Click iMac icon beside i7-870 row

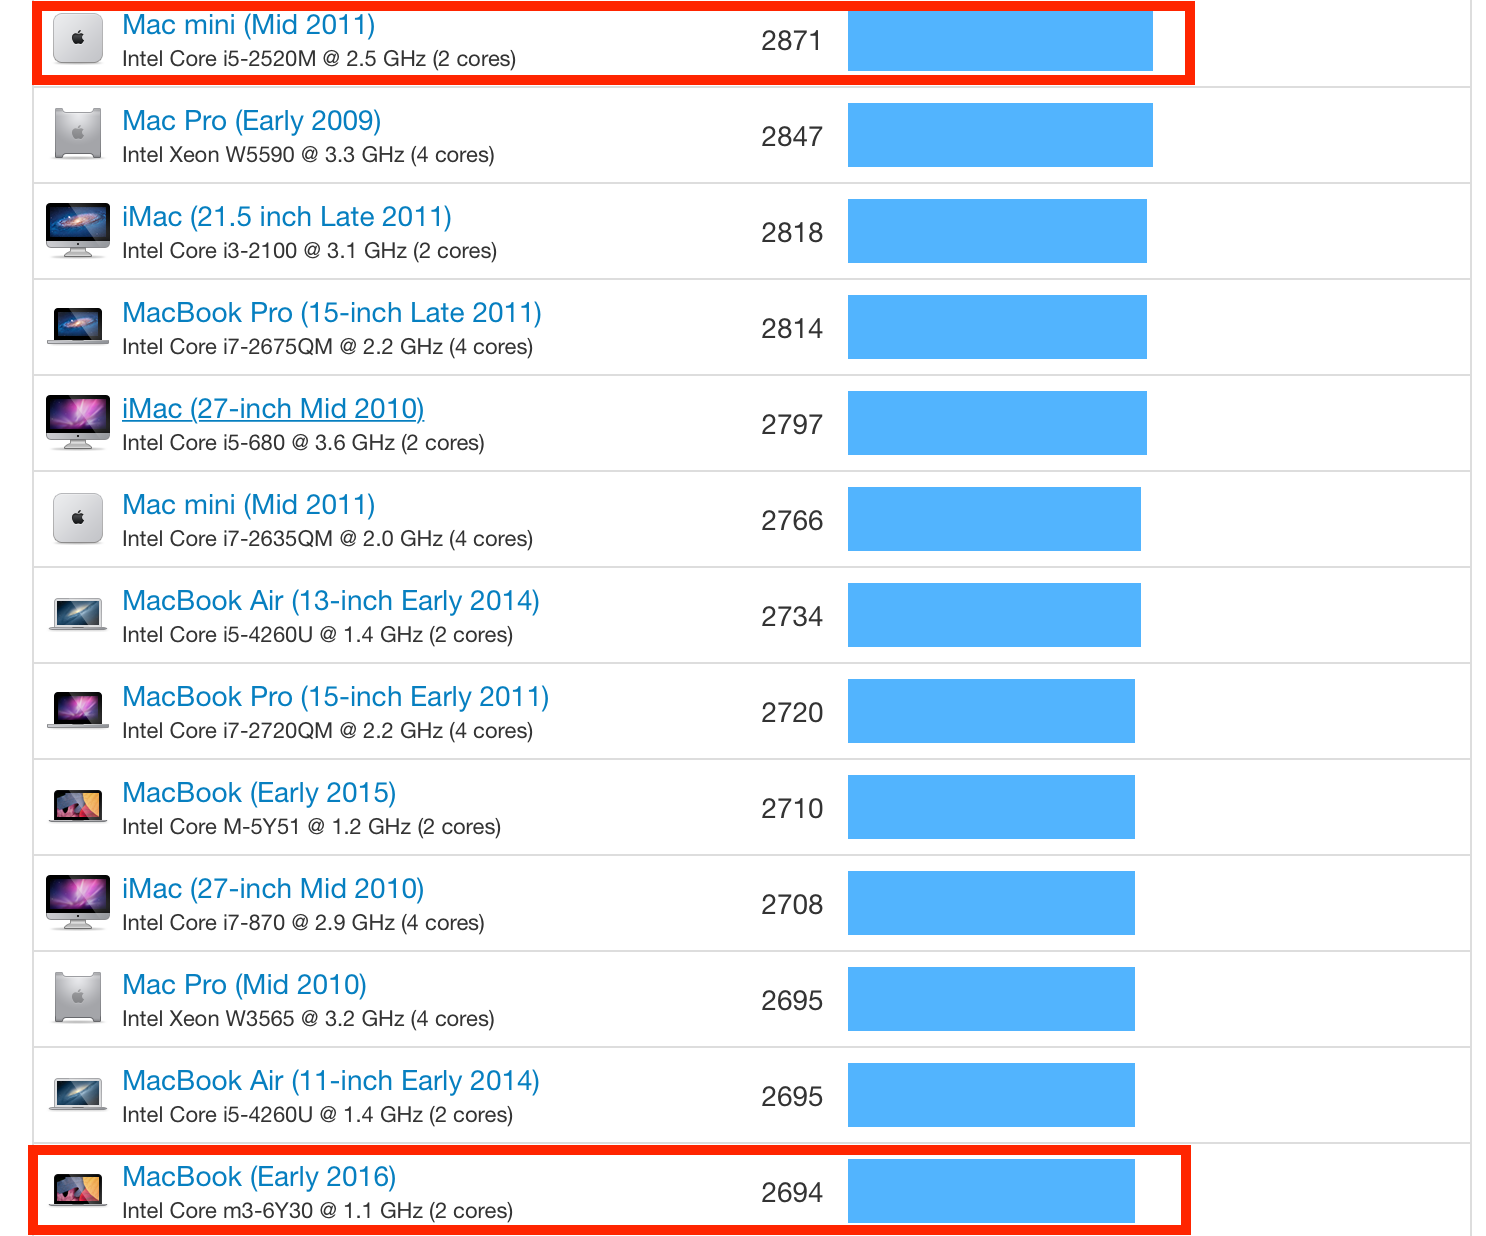[x=78, y=903]
